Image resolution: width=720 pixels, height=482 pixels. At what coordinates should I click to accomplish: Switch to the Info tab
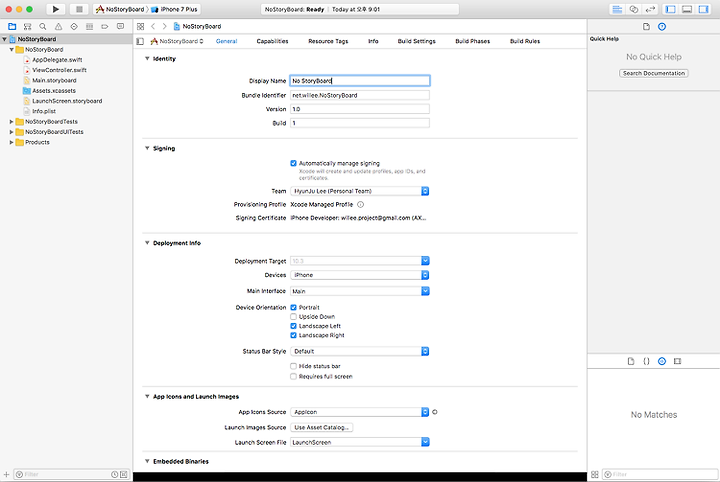tap(373, 41)
